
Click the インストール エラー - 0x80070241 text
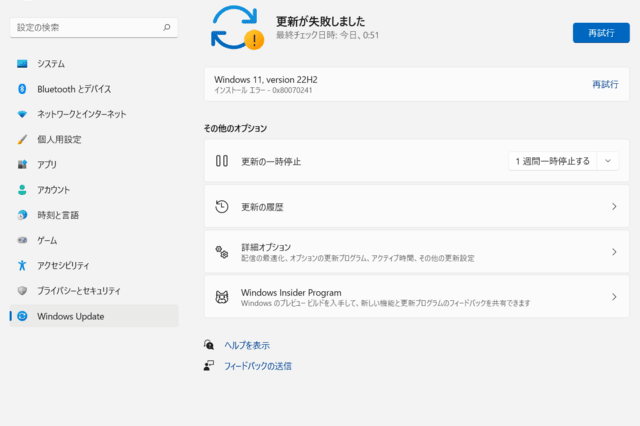(x=263, y=90)
